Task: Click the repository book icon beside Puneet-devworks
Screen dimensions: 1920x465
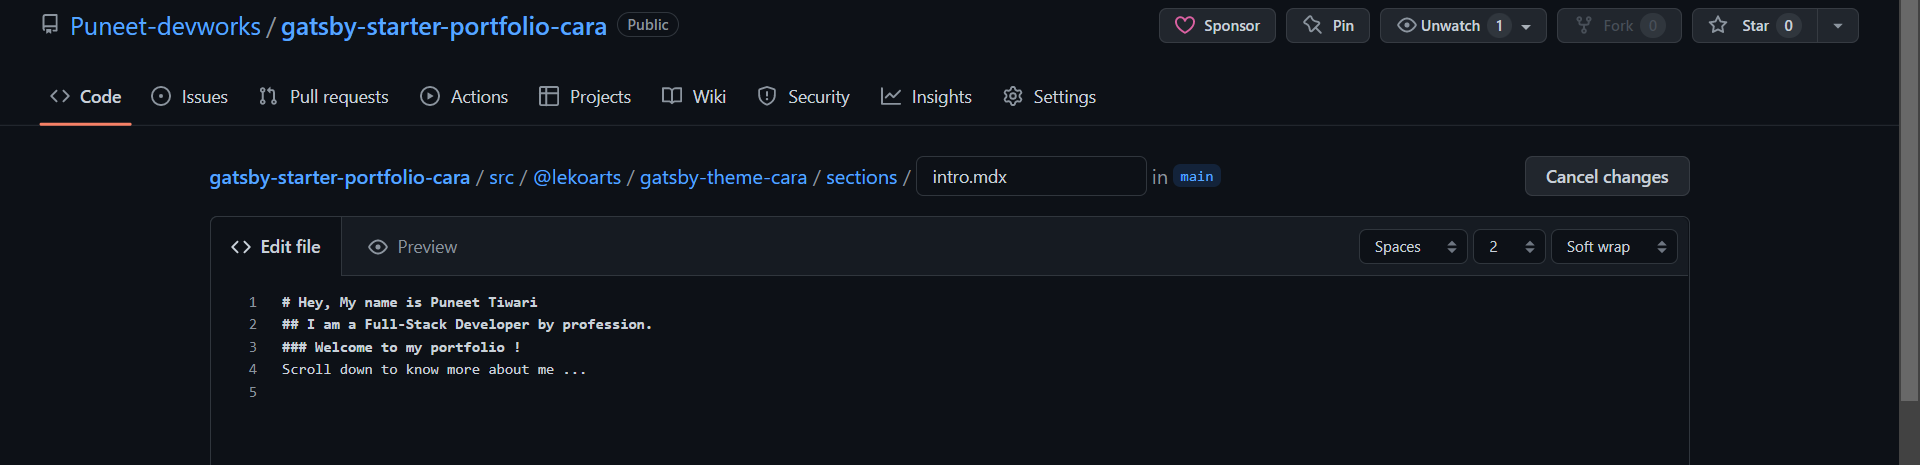Action: [50, 25]
